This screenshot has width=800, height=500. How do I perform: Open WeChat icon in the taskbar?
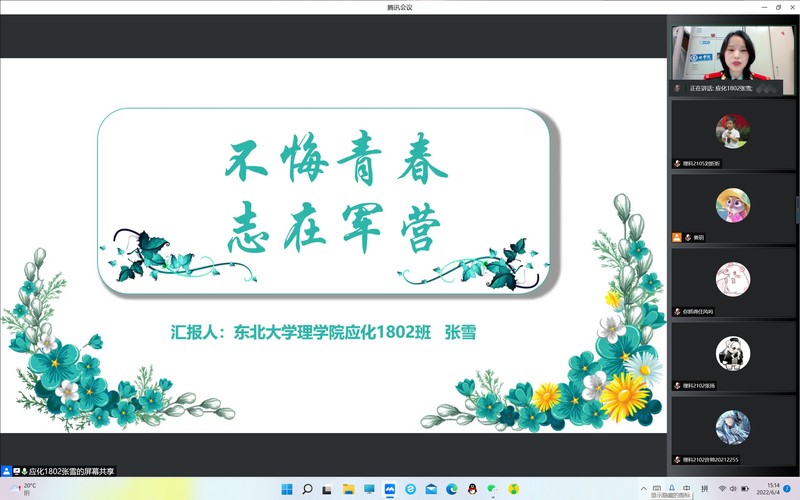tap(491, 489)
